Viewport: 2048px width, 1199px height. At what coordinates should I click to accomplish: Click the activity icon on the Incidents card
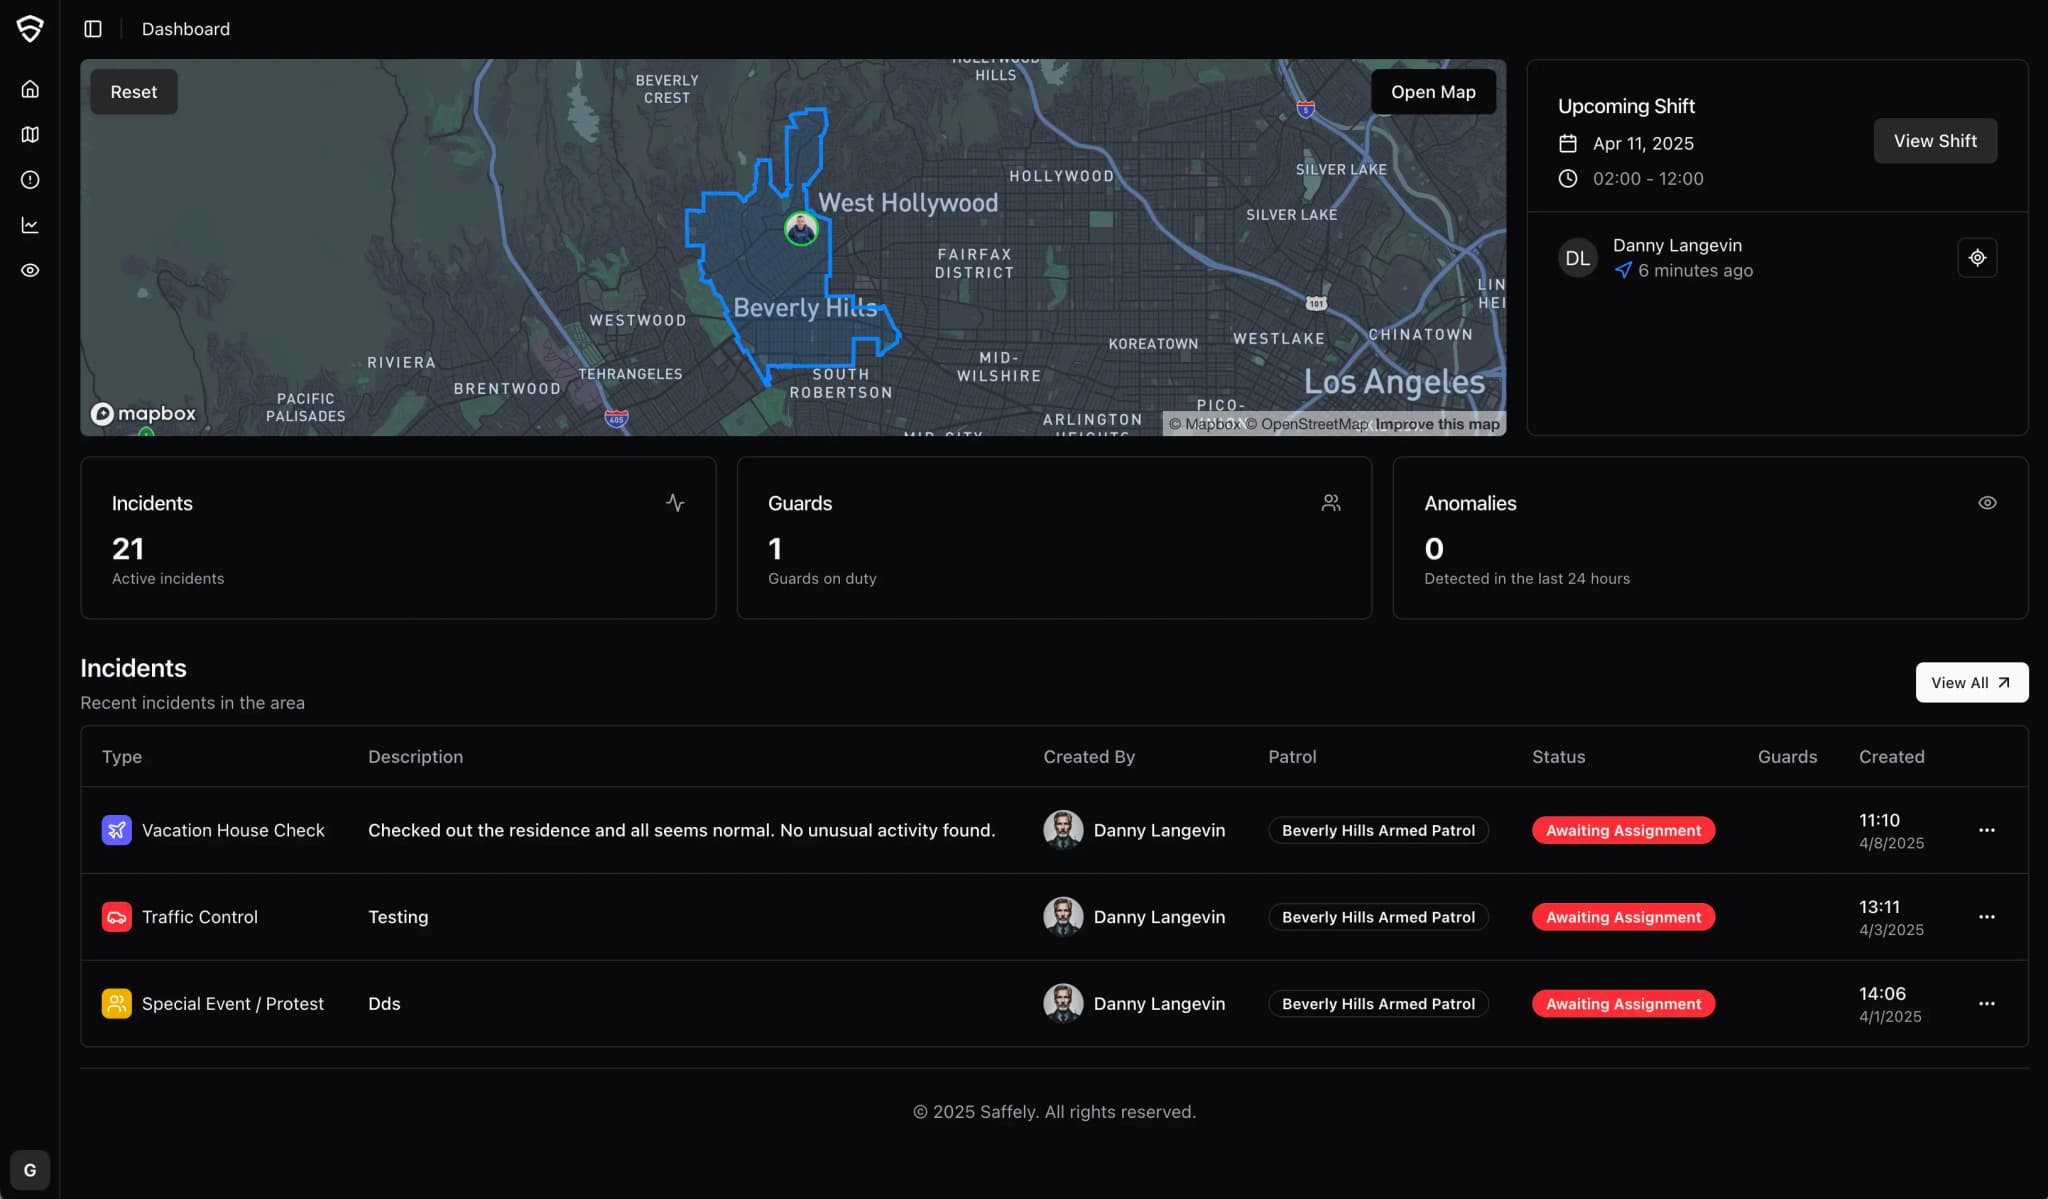[x=676, y=503]
